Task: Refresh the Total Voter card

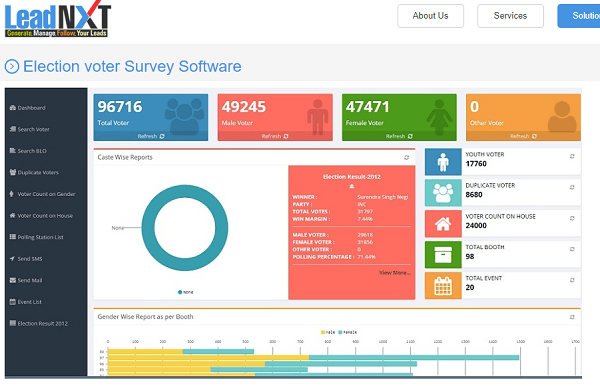Action: [x=151, y=136]
